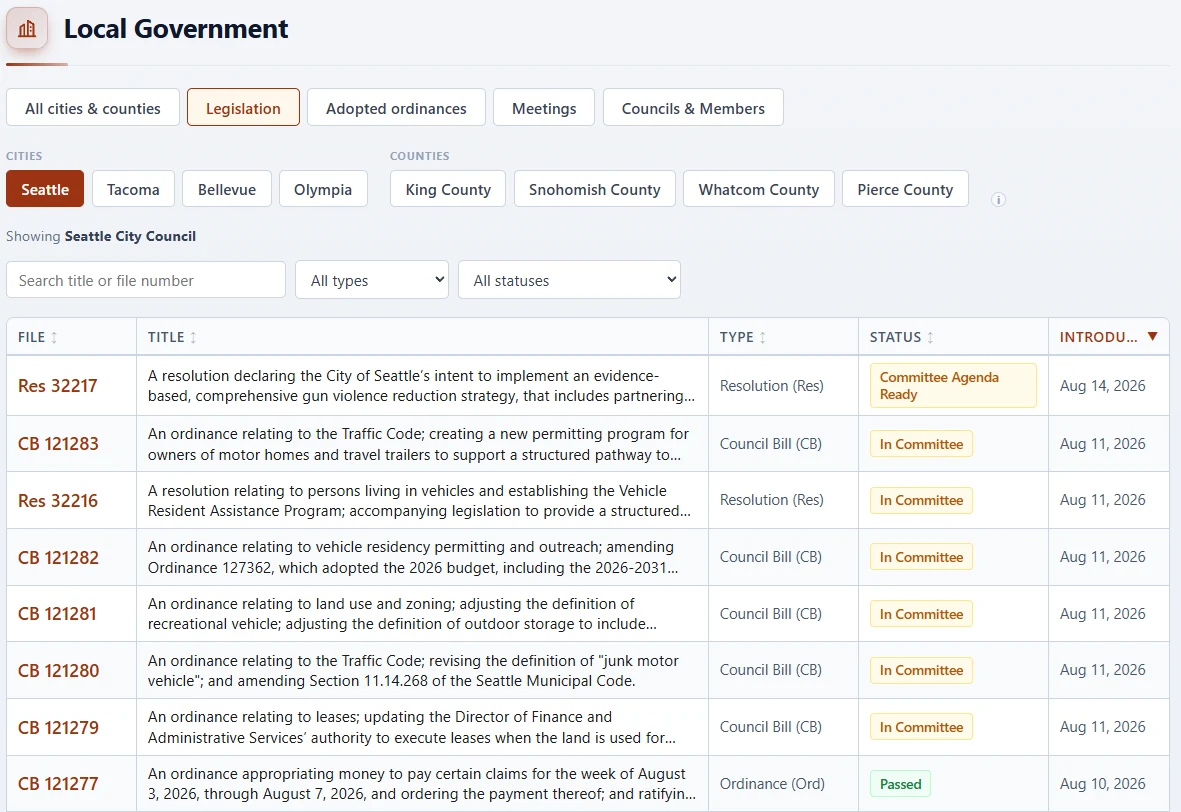Toggle the Introduced column descending arrow

pyautogui.click(x=1152, y=337)
